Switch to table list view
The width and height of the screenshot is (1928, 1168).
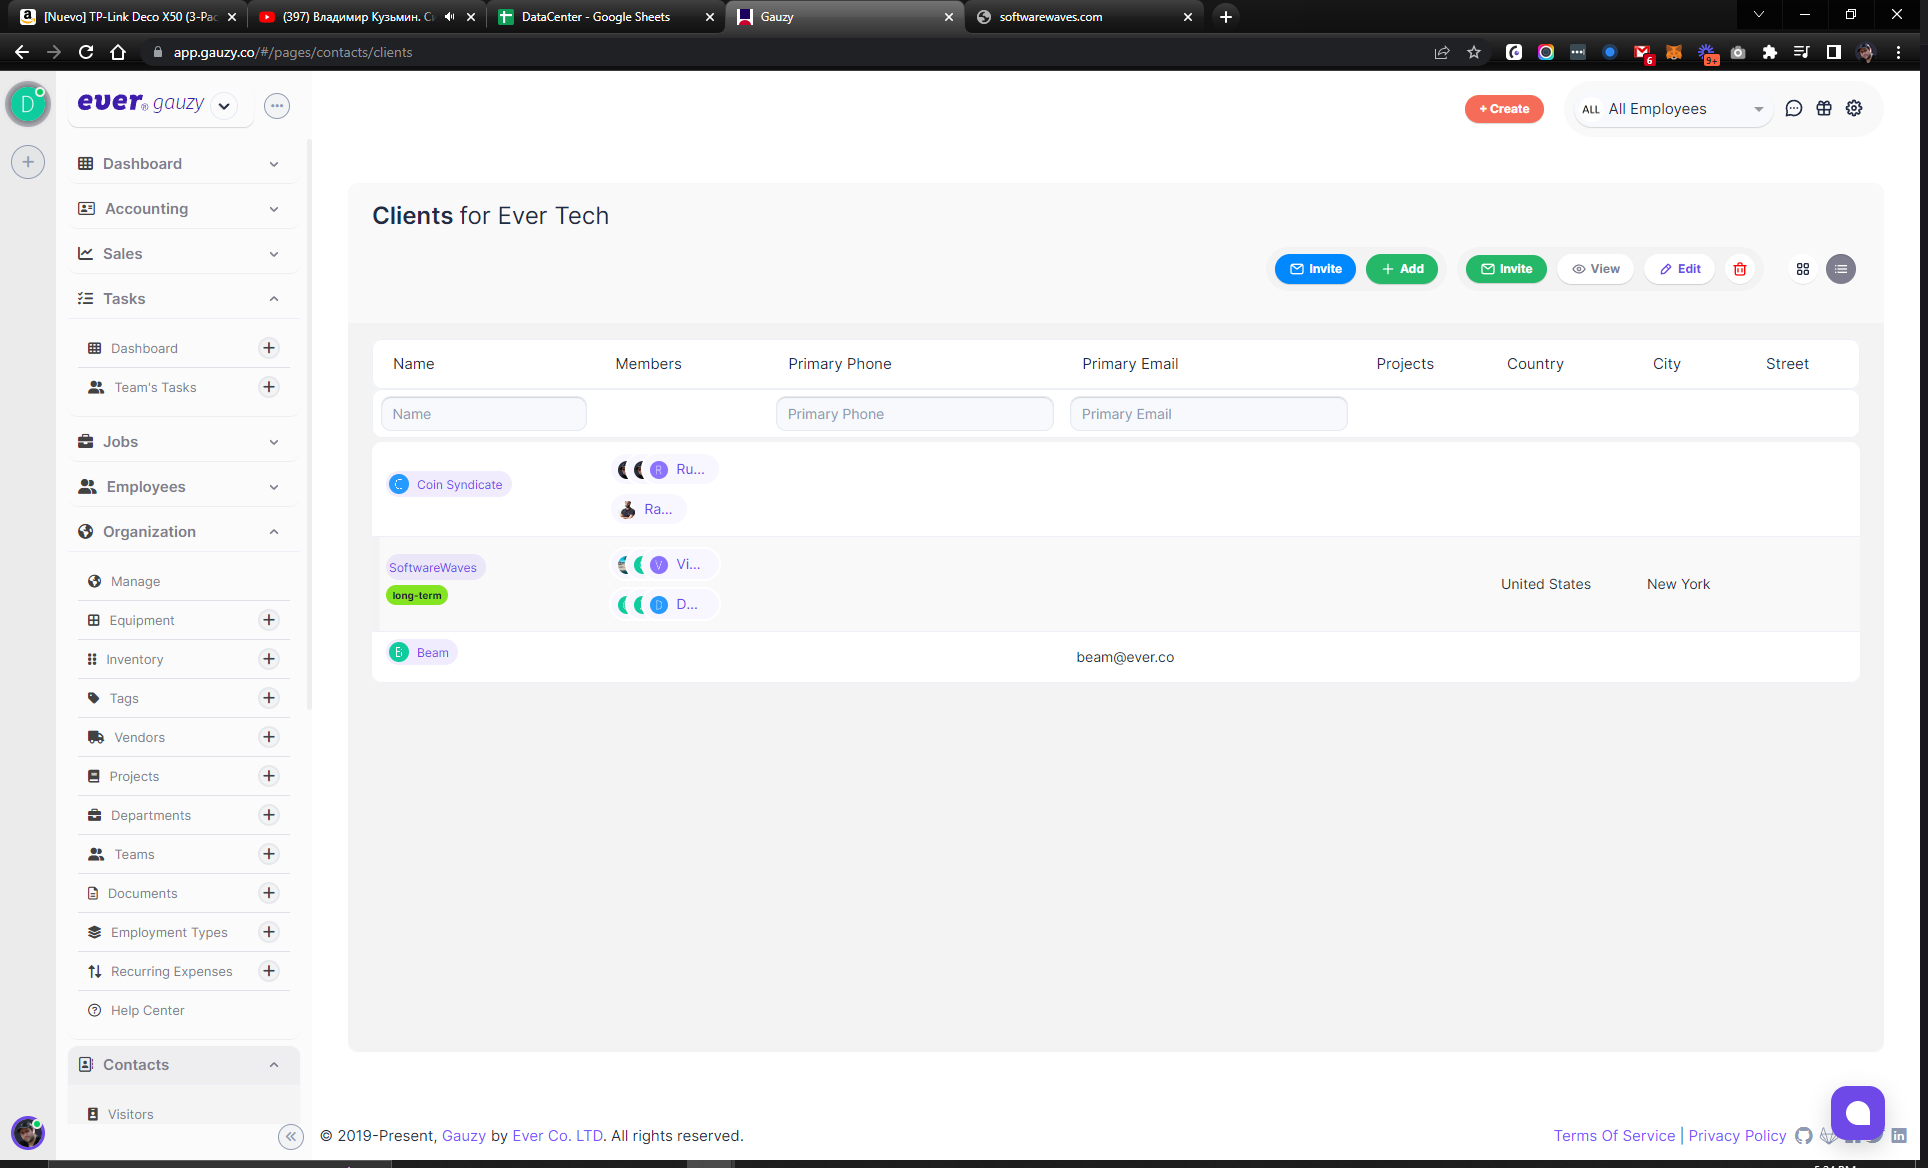1841,269
